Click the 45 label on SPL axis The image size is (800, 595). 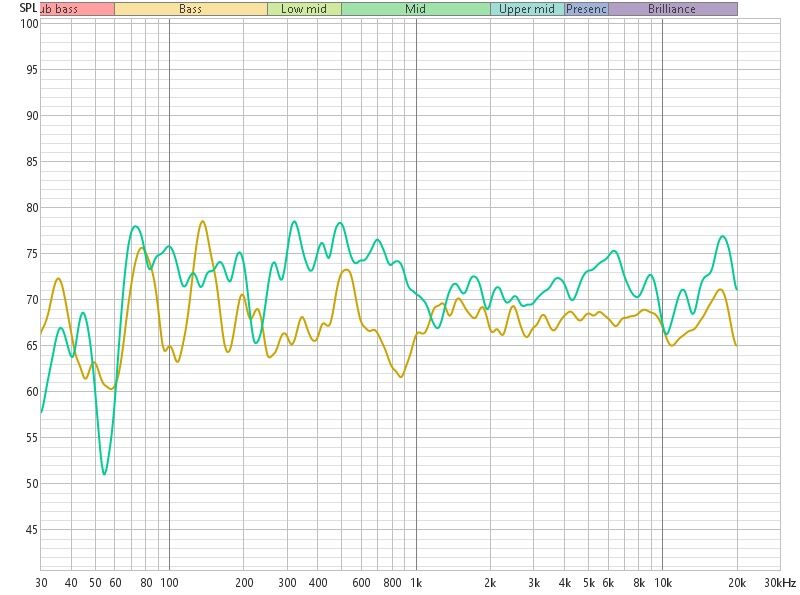point(32,530)
